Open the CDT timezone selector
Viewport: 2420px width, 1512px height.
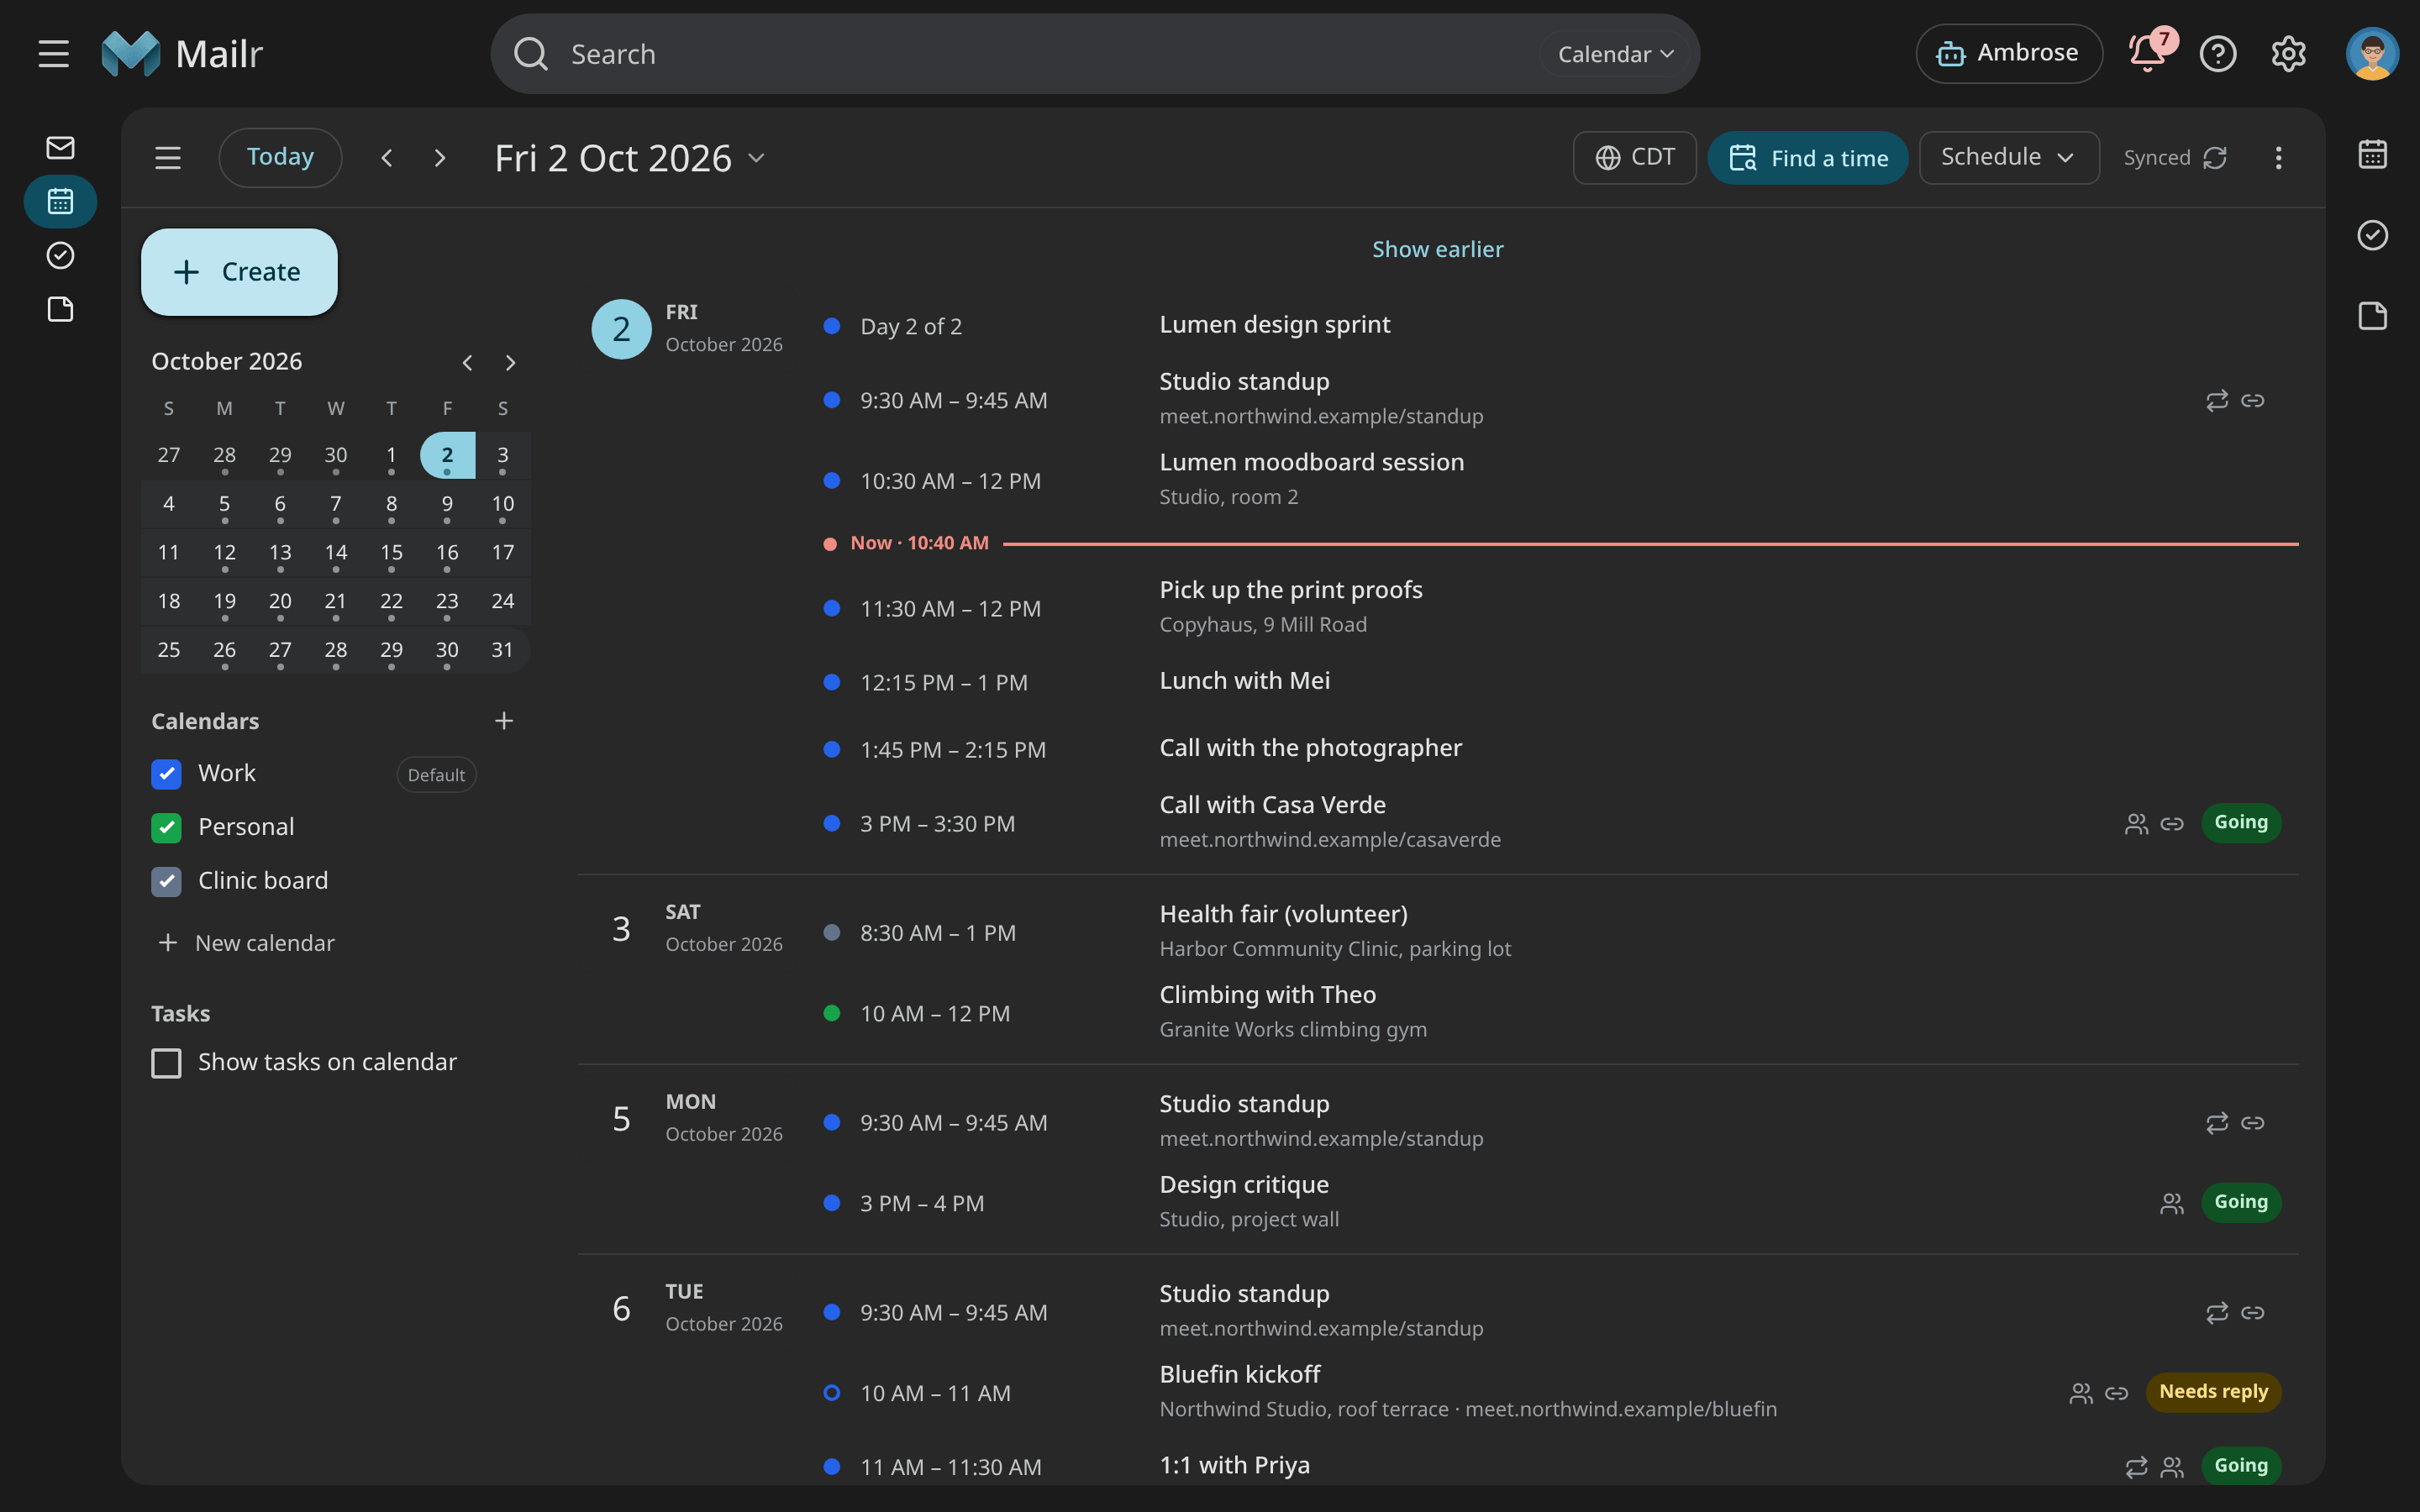coord(1634,158)
